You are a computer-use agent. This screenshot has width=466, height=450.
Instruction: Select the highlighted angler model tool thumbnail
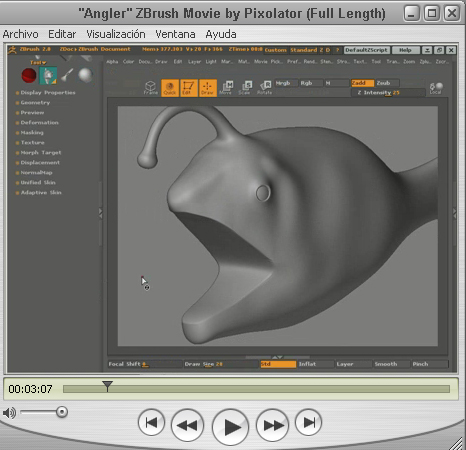coord(48,76)
